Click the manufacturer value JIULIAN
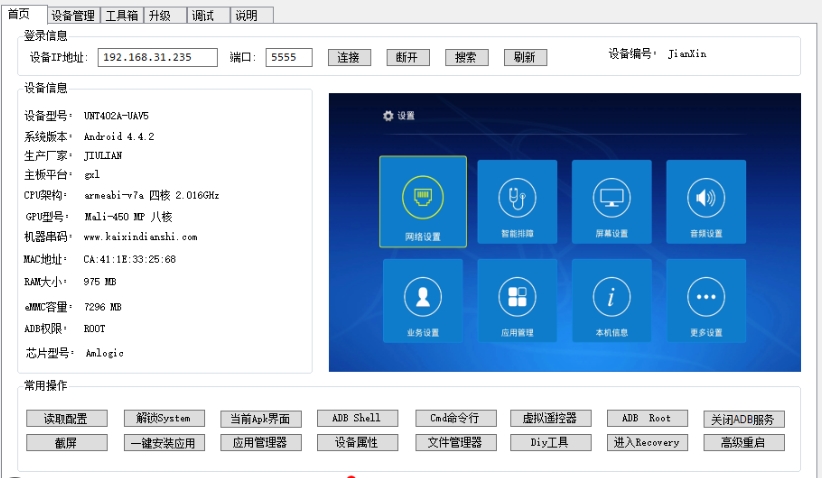This screenshot has height=478, width=822. coord(103,156)
